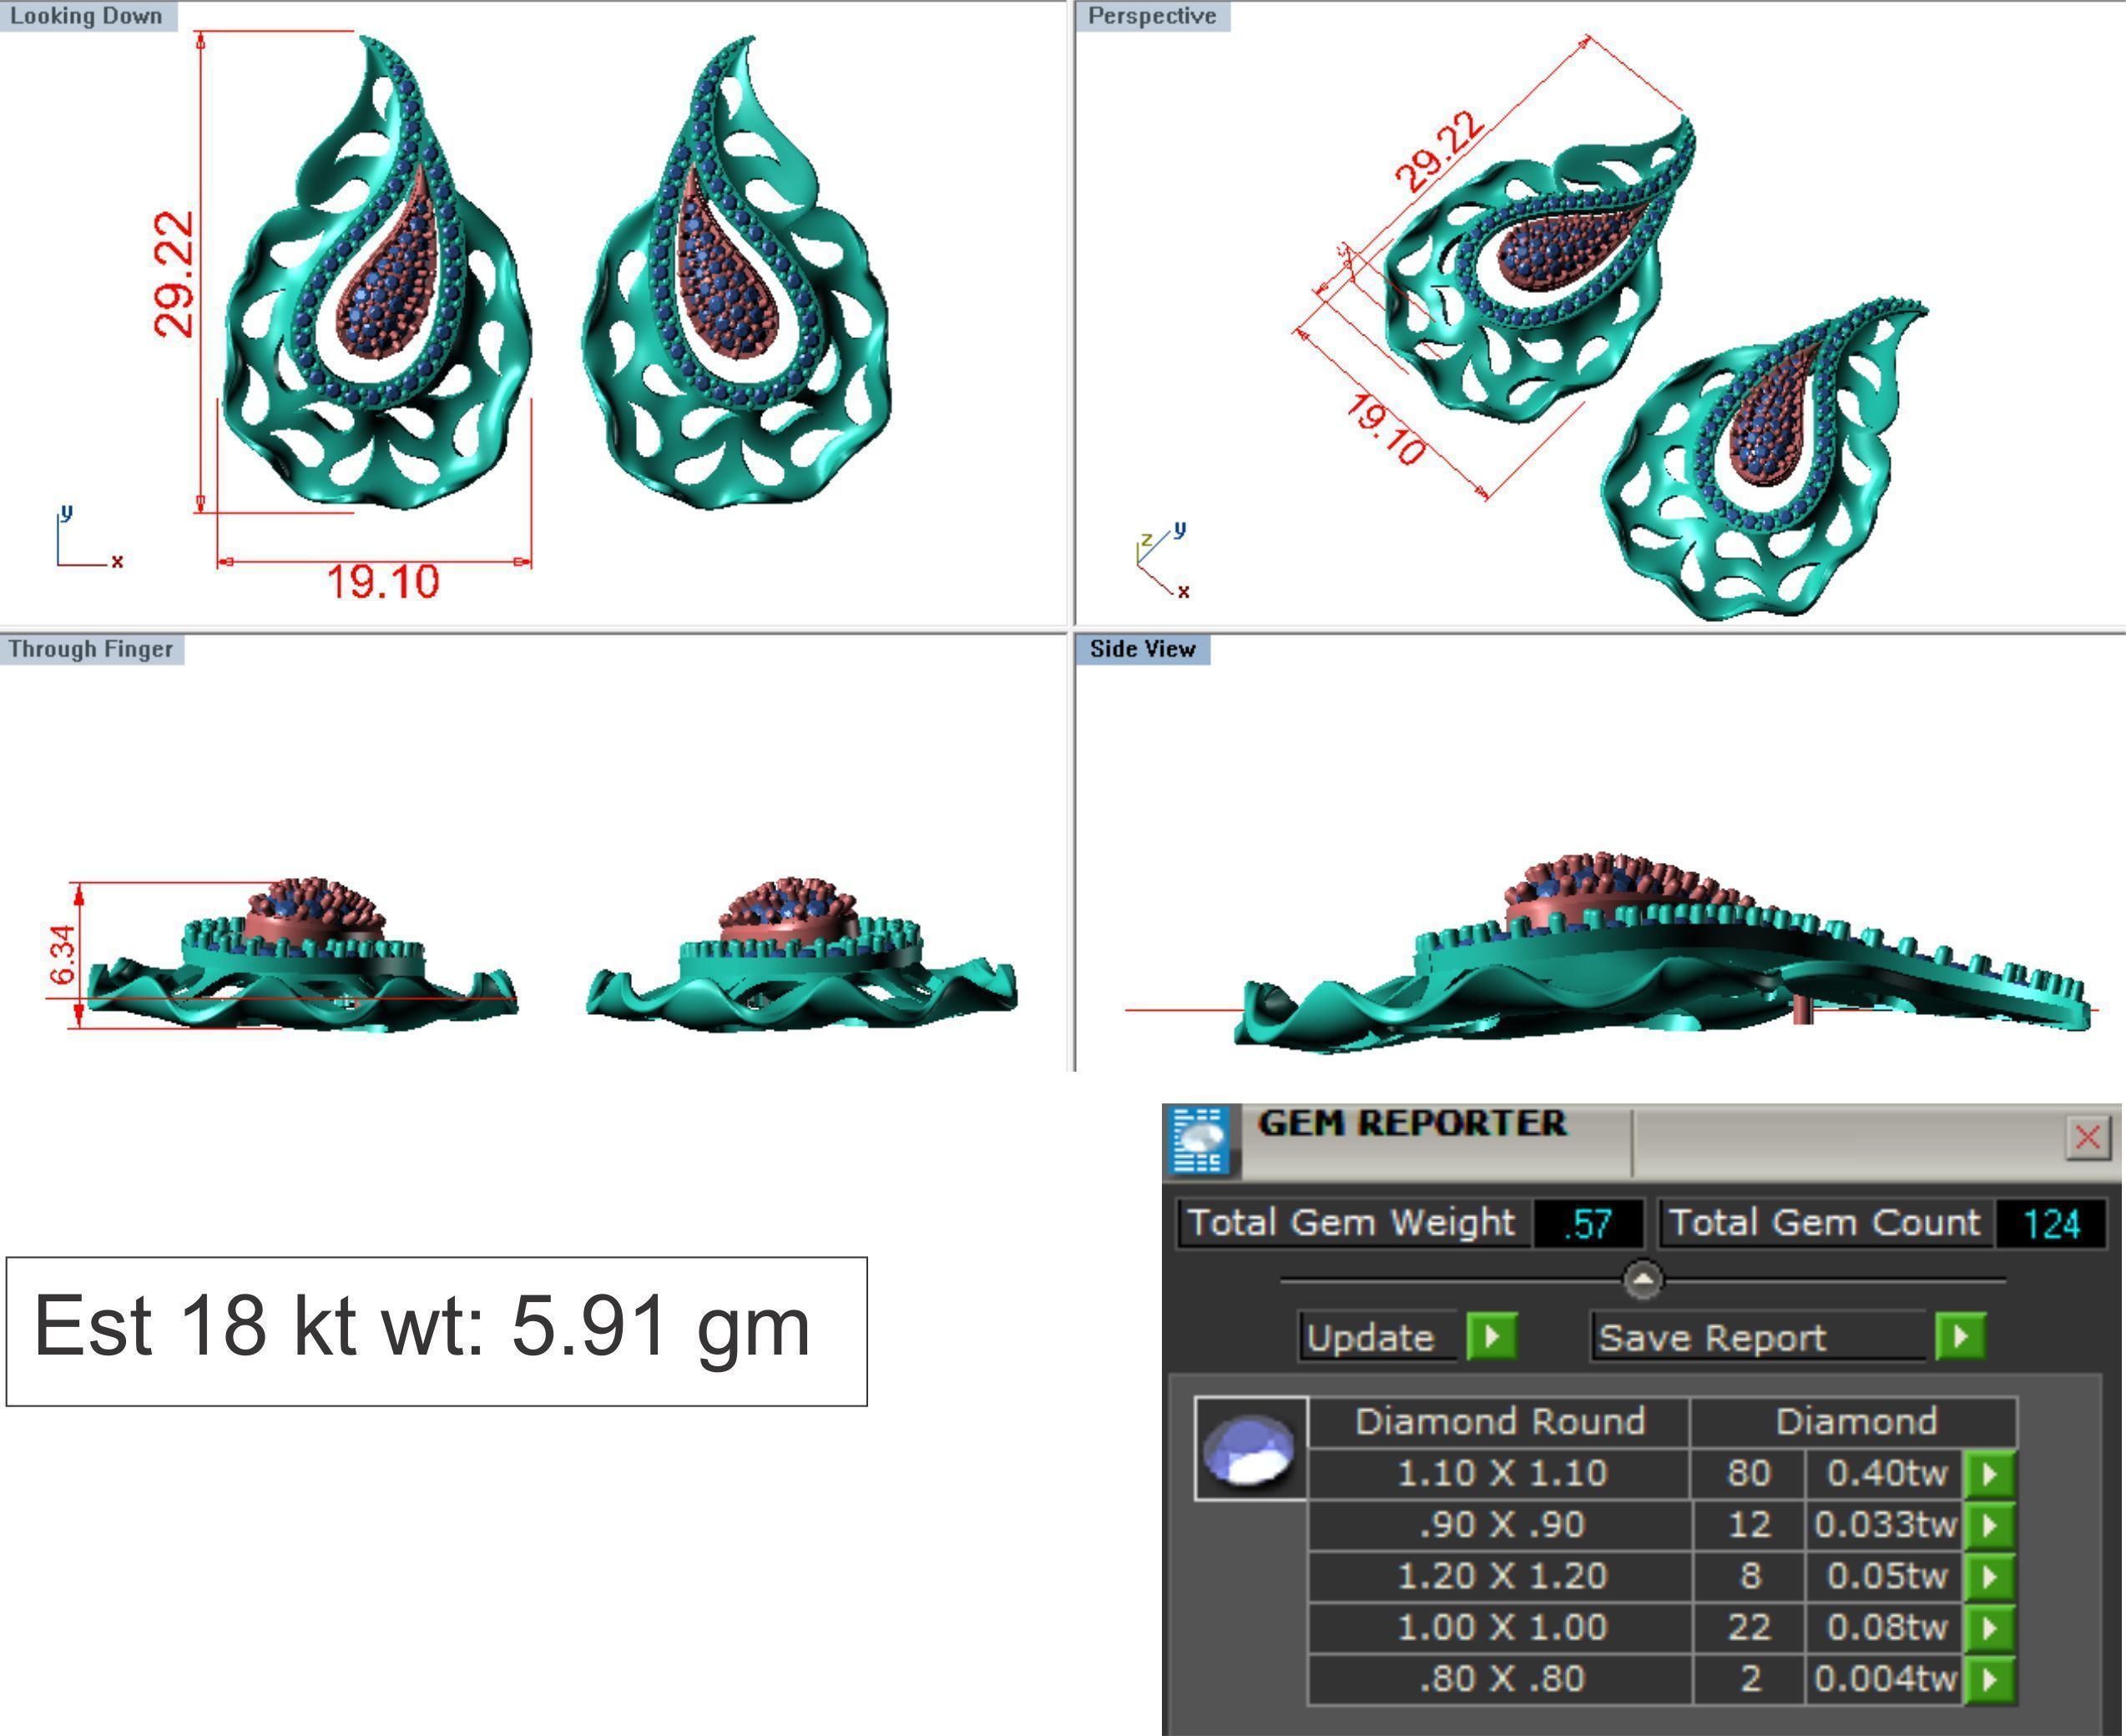Click the Save Report button
The image size is (2126, 1736).
pos(1758,1337)
